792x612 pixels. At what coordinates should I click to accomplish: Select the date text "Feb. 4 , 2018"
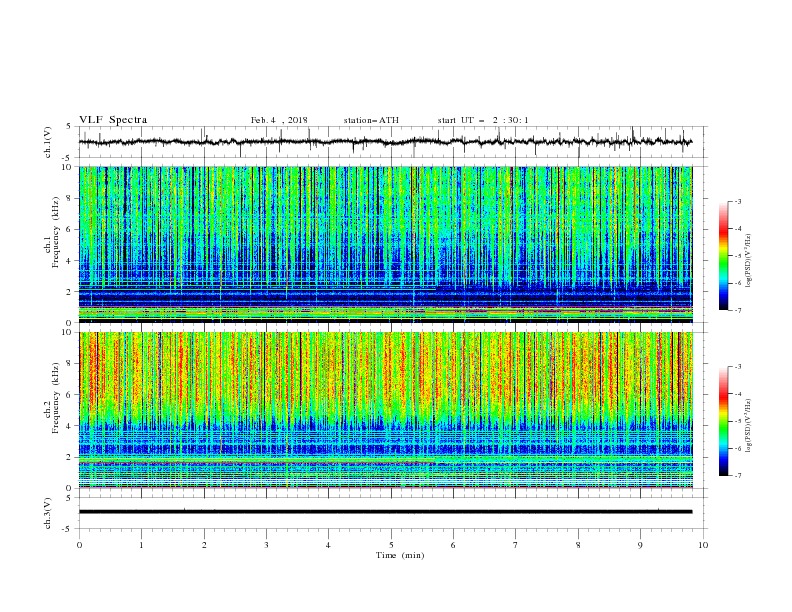pyautogui.click(x=279, y=120)
